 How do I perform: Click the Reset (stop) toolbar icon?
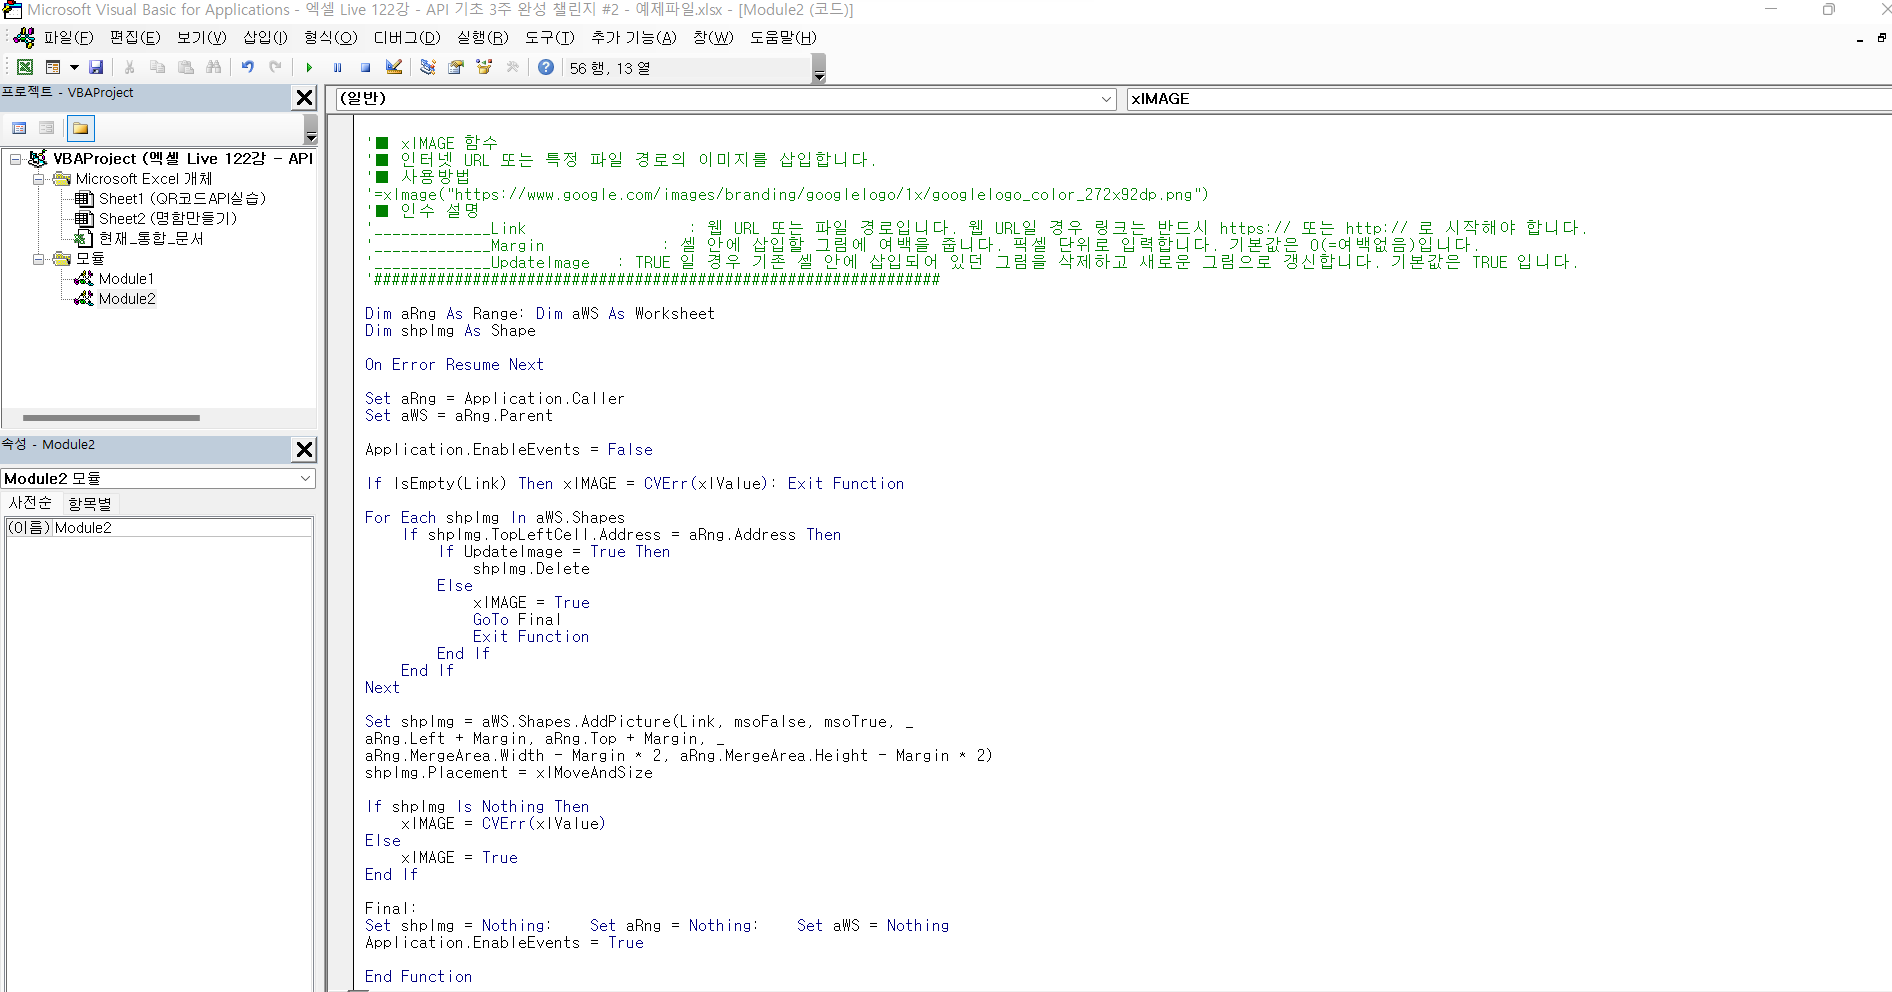tap(365, 67)
